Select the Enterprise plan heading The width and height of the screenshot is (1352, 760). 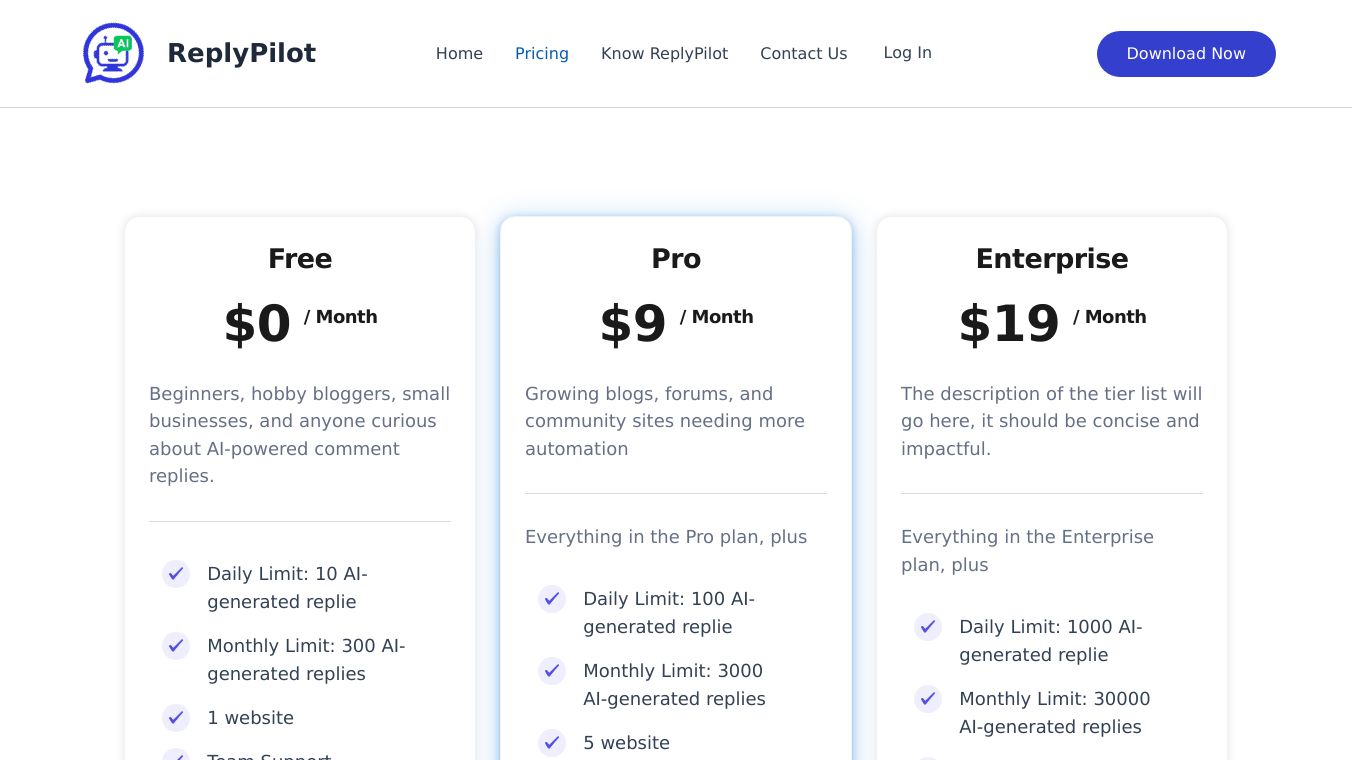pyautogui.click(x=1052, y=259)
